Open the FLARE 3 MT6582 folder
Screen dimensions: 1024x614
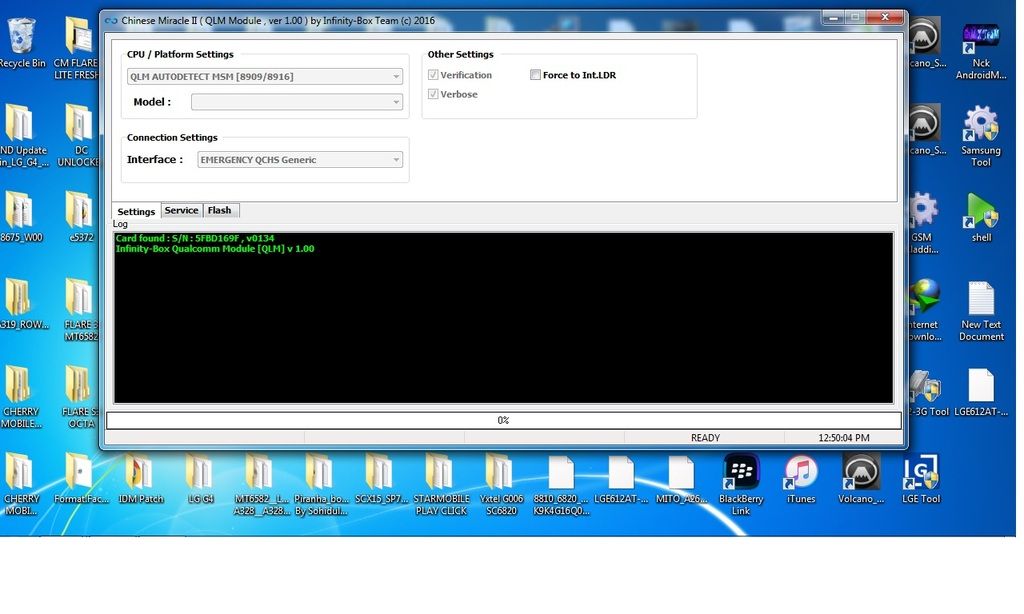point(80,309)
